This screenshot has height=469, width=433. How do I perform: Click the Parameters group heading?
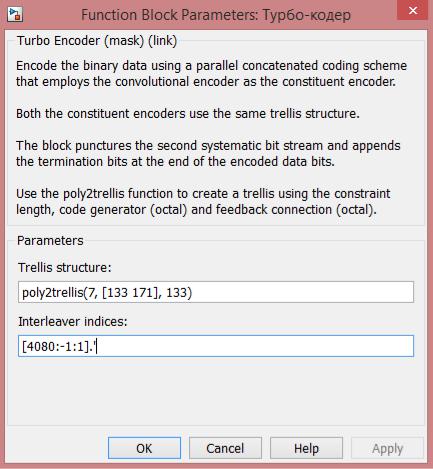pyautogui.click(x=50, y=240)
